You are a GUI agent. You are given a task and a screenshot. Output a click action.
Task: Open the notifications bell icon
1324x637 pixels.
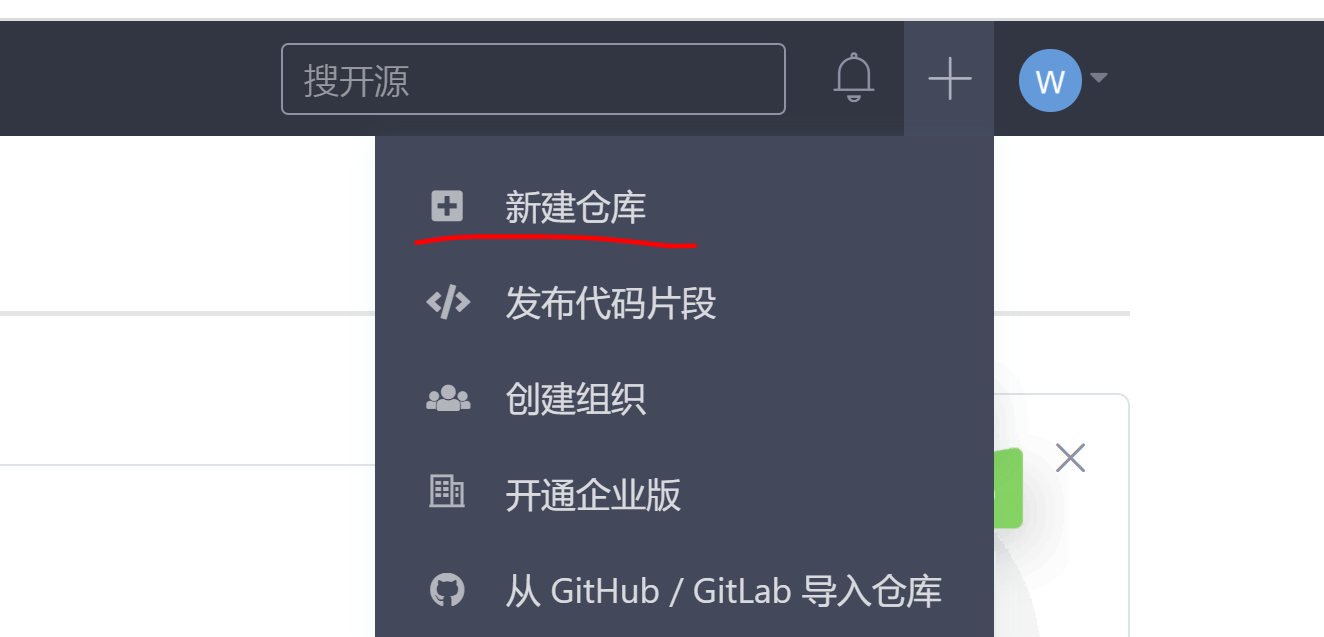(854, 78)
